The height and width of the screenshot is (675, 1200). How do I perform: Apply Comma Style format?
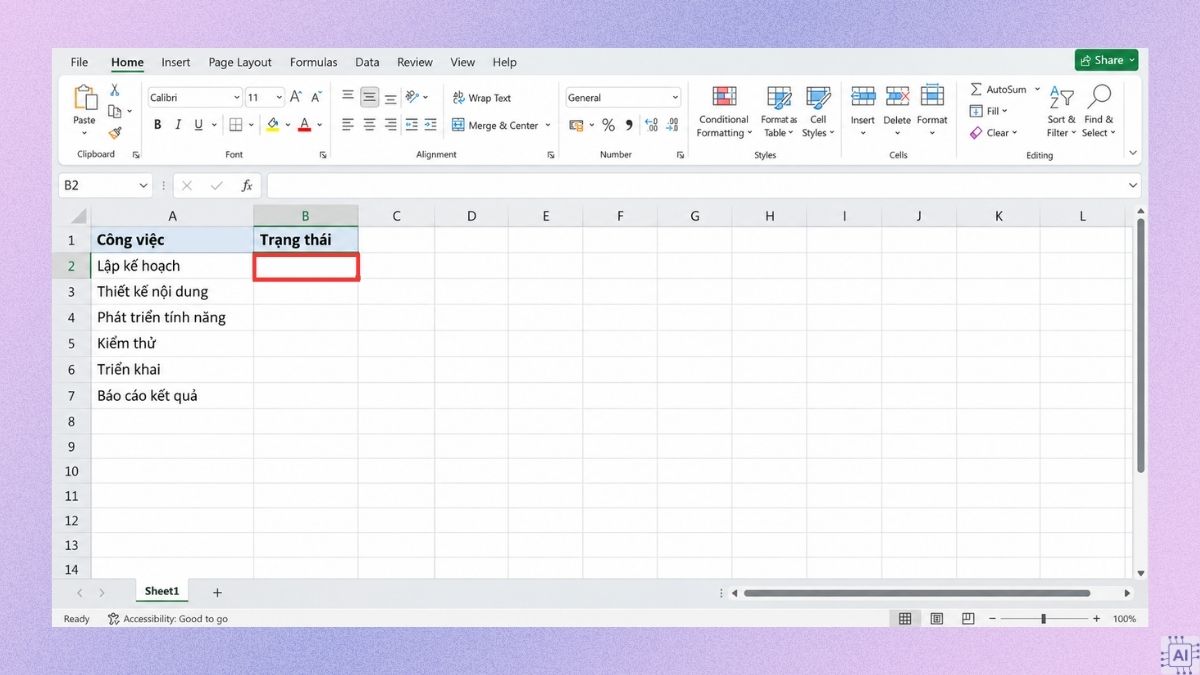point(629,125)
